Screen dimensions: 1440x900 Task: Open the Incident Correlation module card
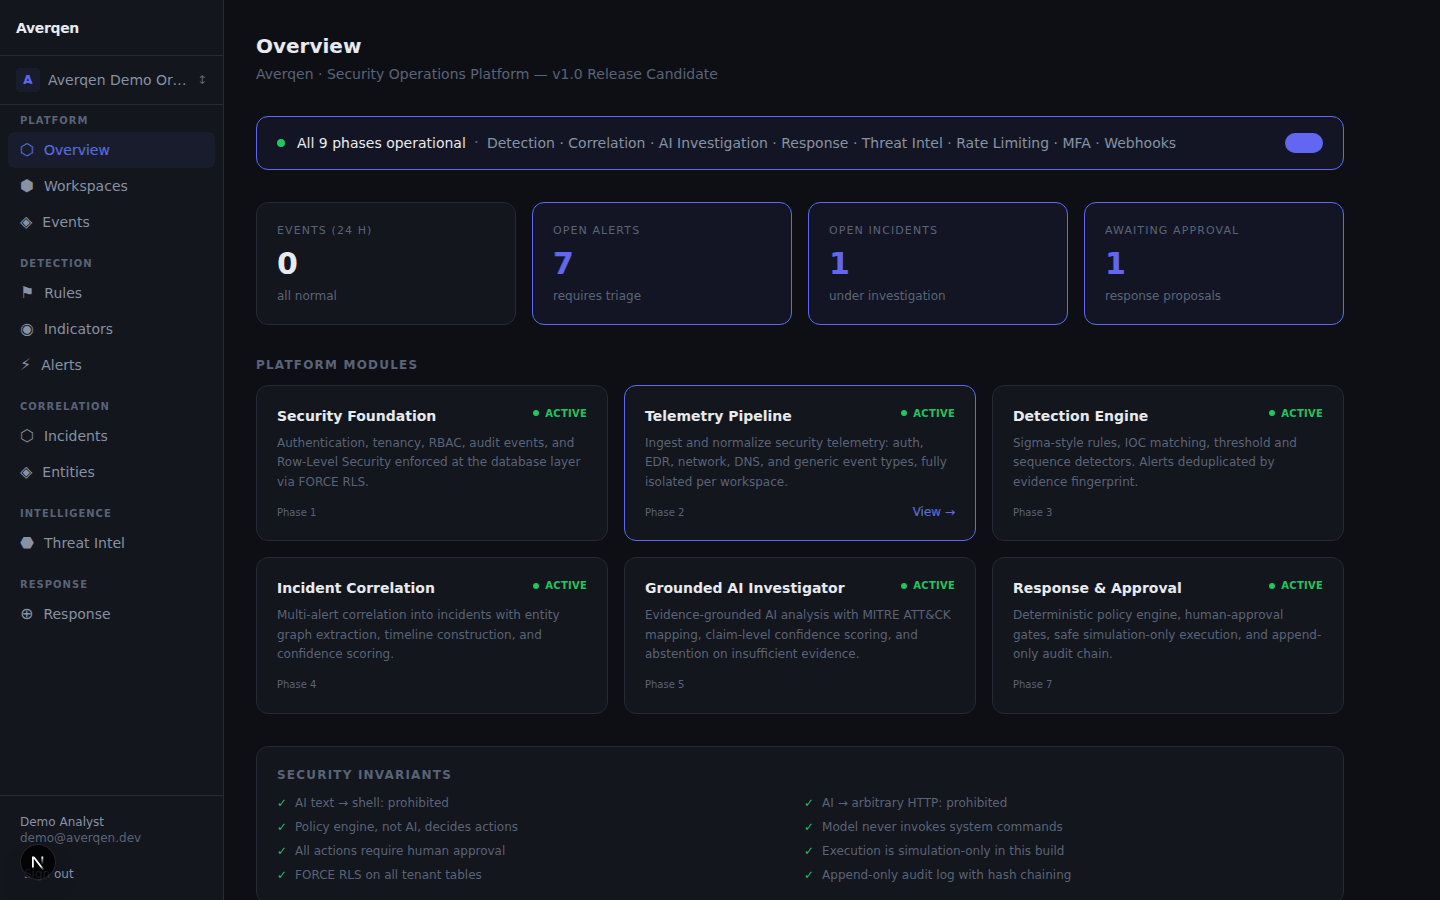[x=432, y=635]
